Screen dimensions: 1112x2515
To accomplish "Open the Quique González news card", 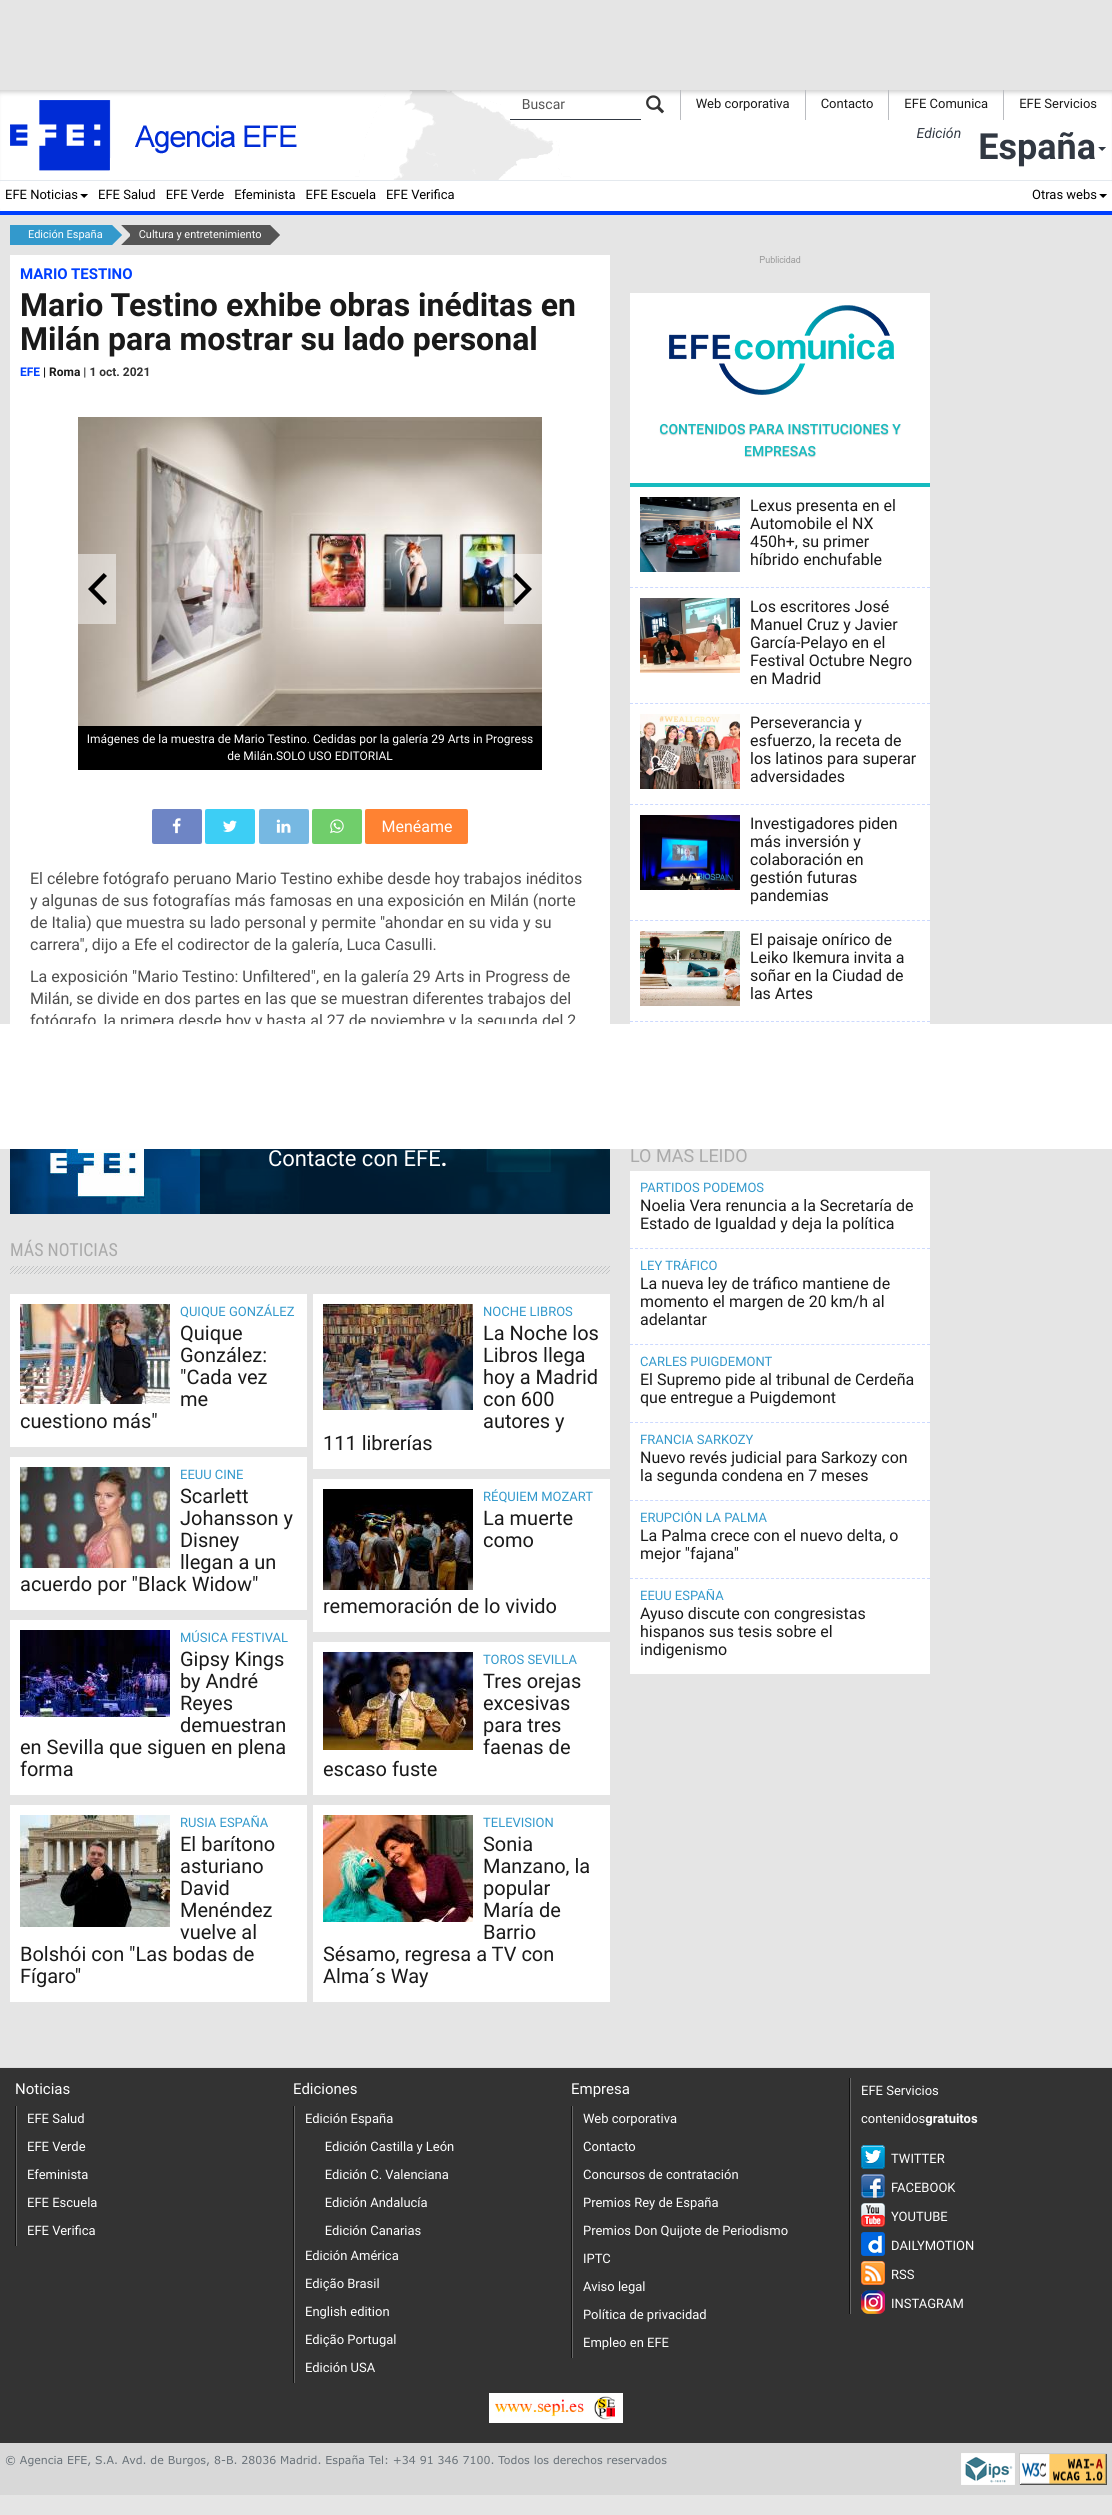I will pyautogui.click(x=158, y=1370).
